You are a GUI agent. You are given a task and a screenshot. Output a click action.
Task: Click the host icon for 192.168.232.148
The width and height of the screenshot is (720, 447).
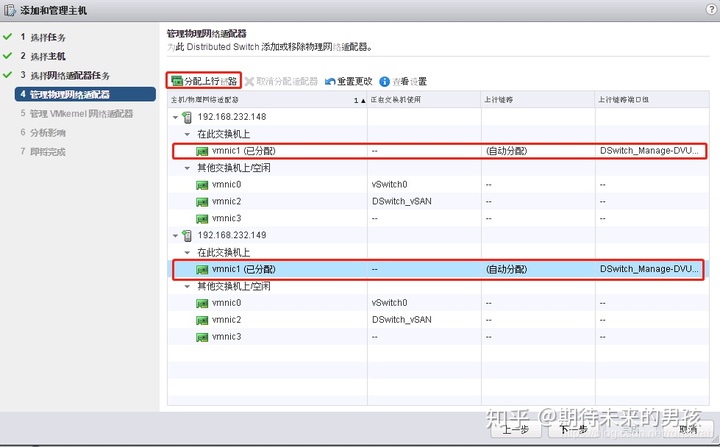click(x=187, y=117)
